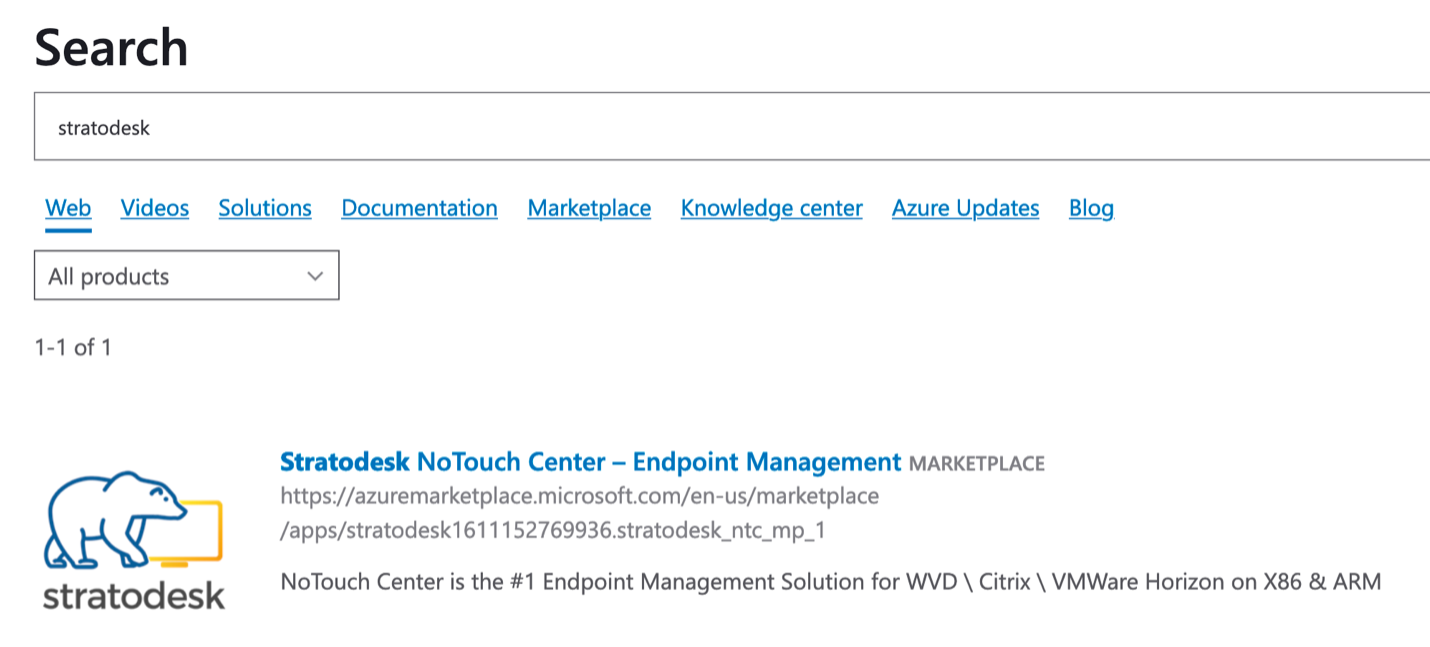Screen dimensions: 1430x647
Task: Expand the All products dropdown
Action: coord(187,276)
